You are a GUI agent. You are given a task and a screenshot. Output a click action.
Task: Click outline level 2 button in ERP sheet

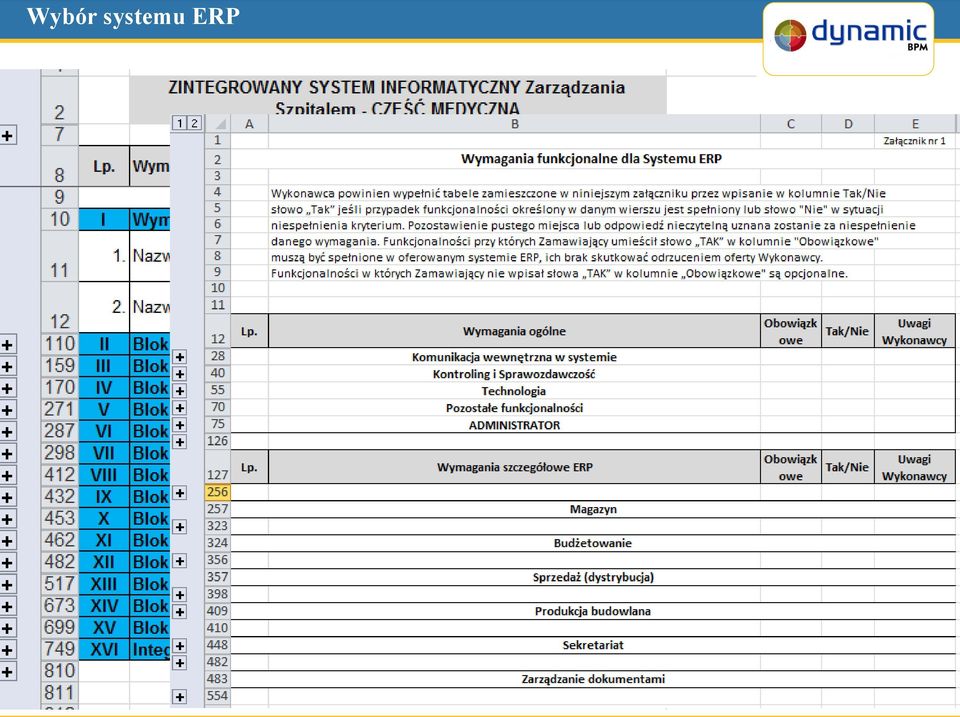[x=194, y=124]
